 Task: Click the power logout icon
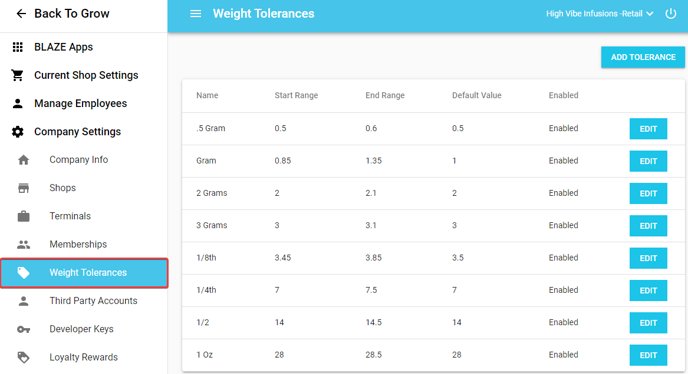click(x=670, y=14)
